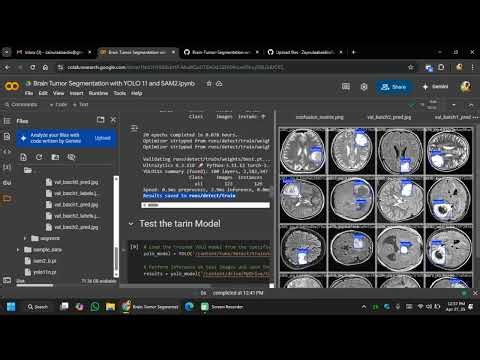Click the cloud save status icon

[219, 84]
